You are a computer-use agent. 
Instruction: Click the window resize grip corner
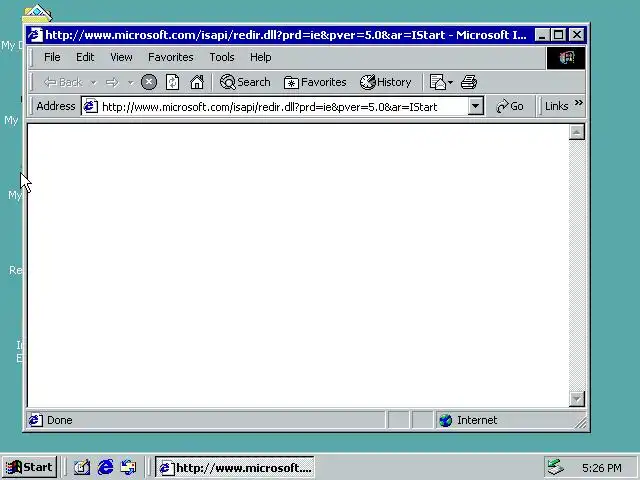(x=580, y=422)
